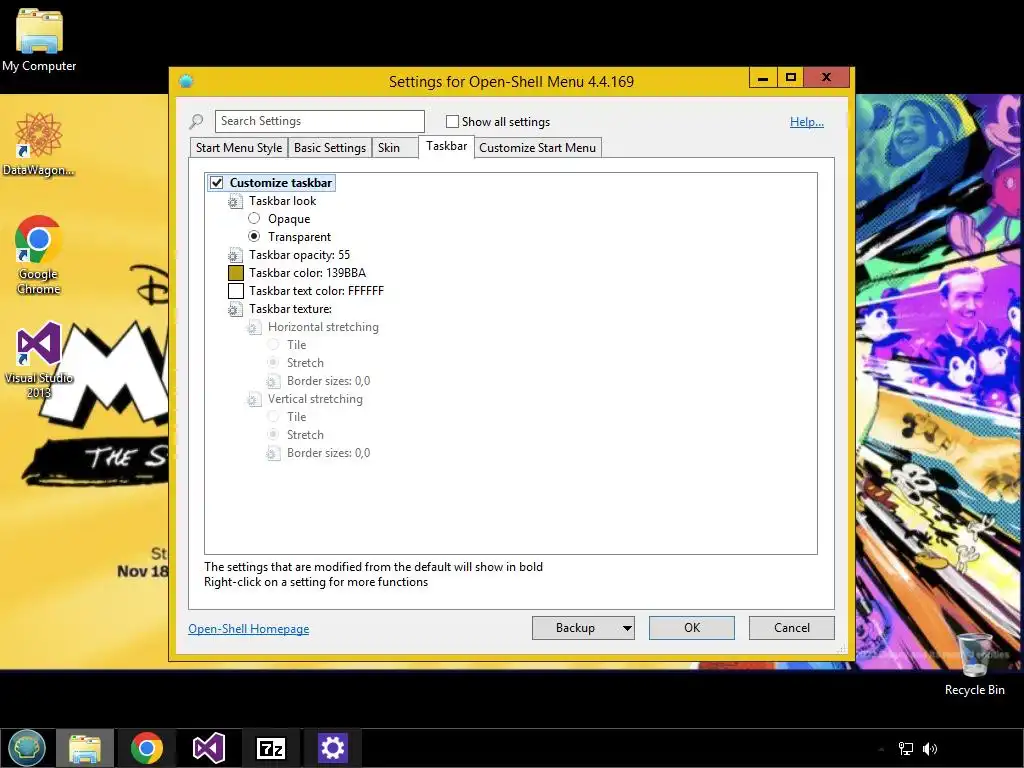
Task: Show hidden tray icons arrow
Action: click(881, 749)
